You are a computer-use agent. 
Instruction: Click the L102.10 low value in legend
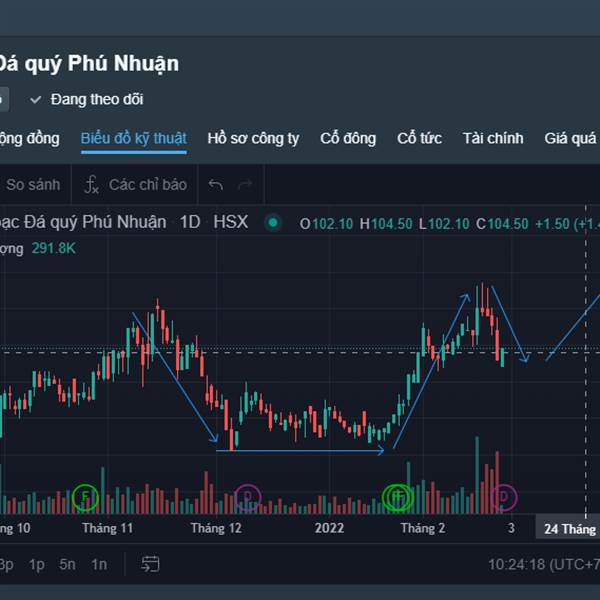click(444, 224)
